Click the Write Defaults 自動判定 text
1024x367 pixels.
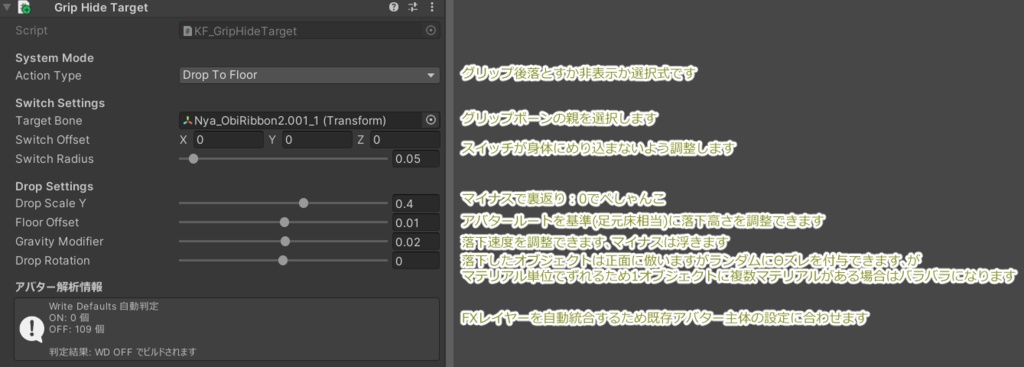pyautogui.click(x=104, y=306)
